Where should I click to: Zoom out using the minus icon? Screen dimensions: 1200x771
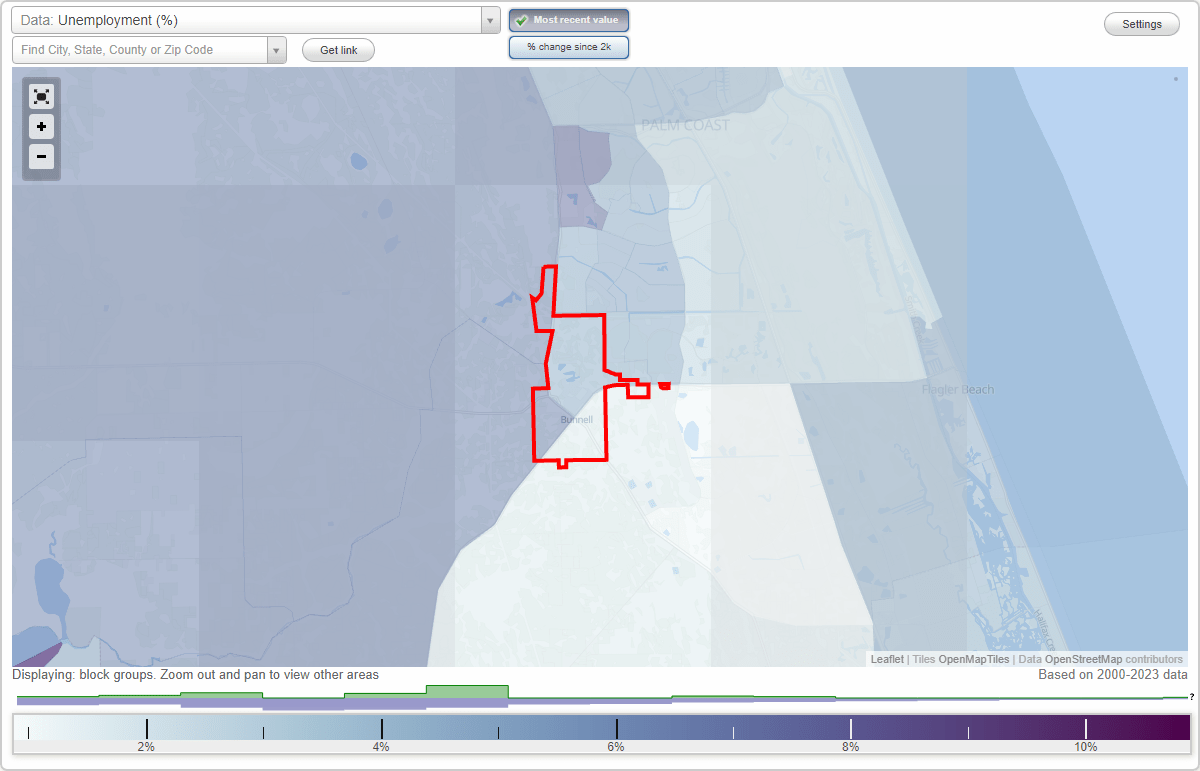pyautogui.click(x=41, y=157)
